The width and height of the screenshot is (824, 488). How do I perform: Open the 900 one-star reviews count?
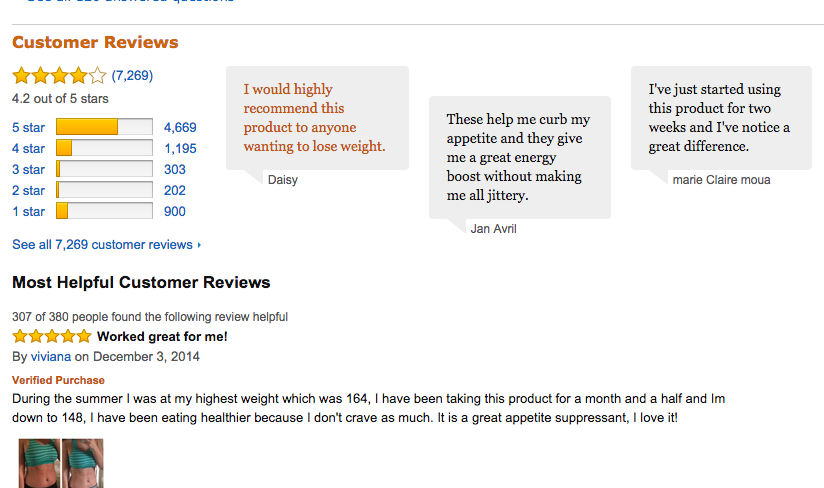click(x=174, y=212)
